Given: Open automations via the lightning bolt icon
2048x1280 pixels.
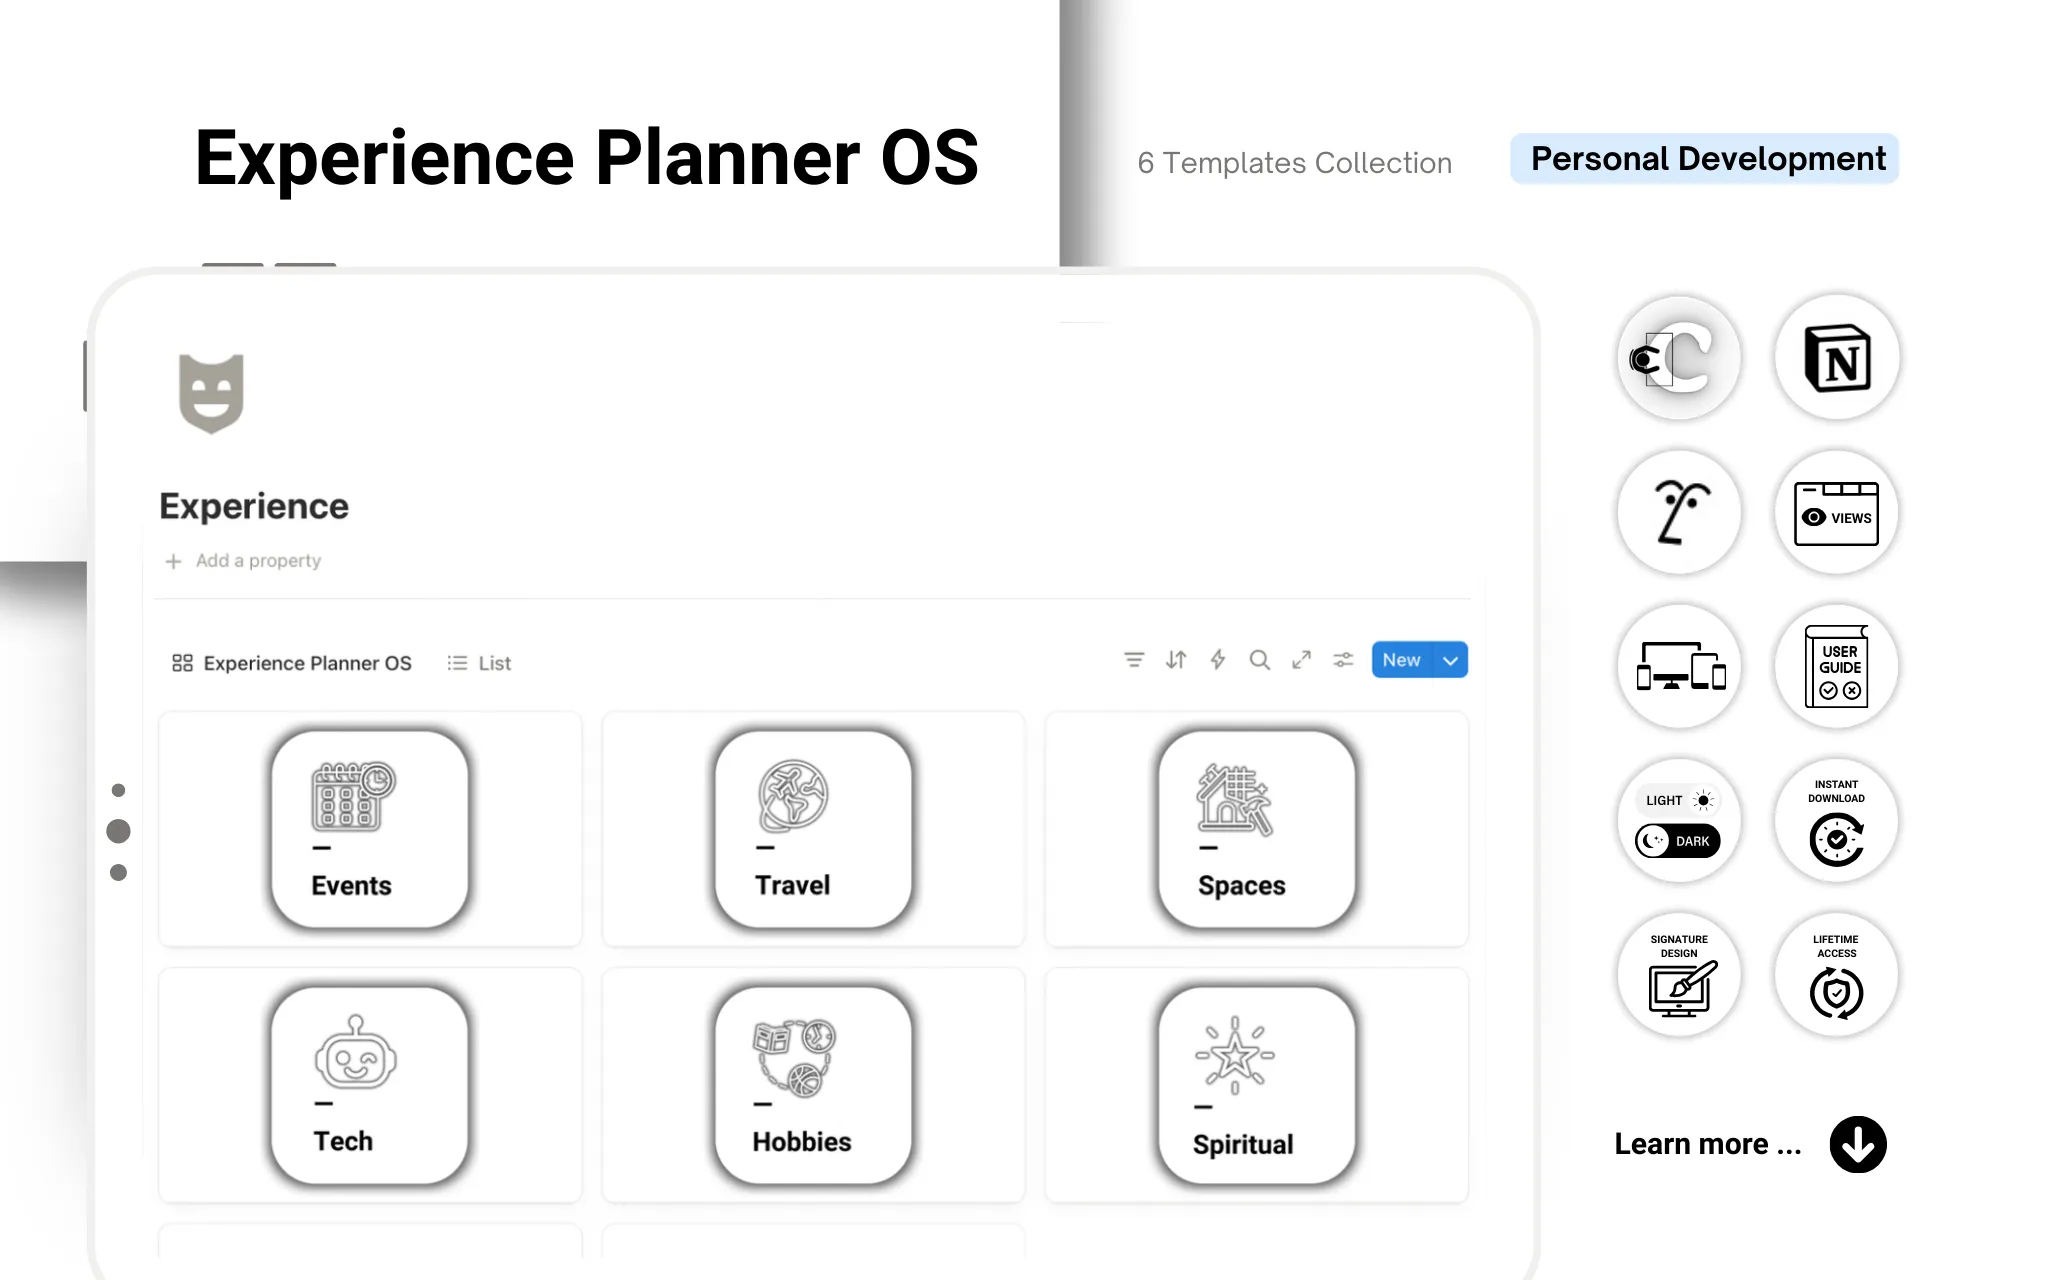Looking at the screenshot, I should coord(1218,660).
